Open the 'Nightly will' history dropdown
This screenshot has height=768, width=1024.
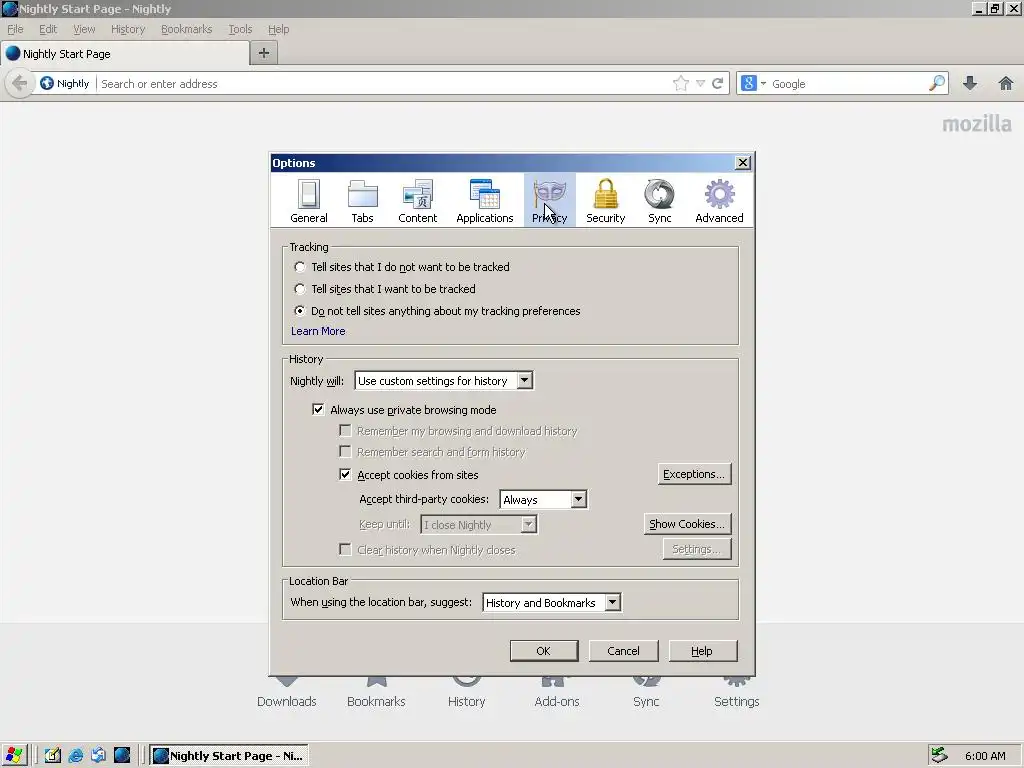(444, 381)
